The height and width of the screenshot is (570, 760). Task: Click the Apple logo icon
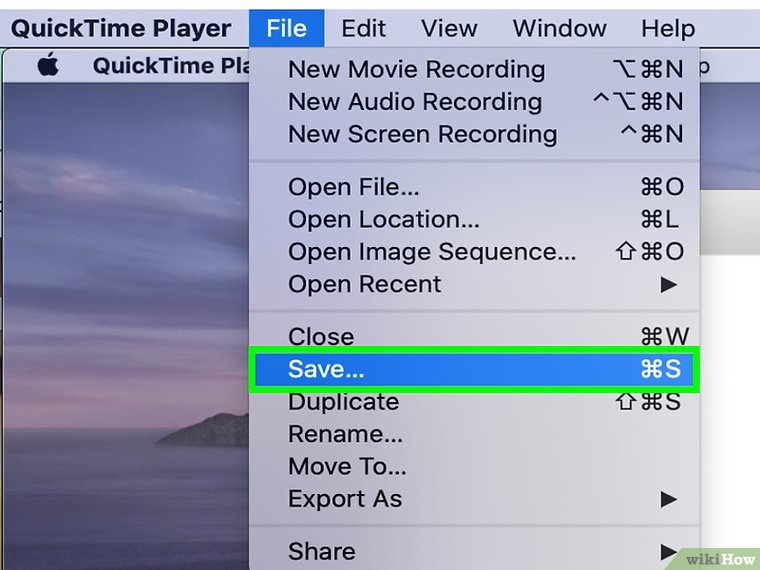(48, 66)
